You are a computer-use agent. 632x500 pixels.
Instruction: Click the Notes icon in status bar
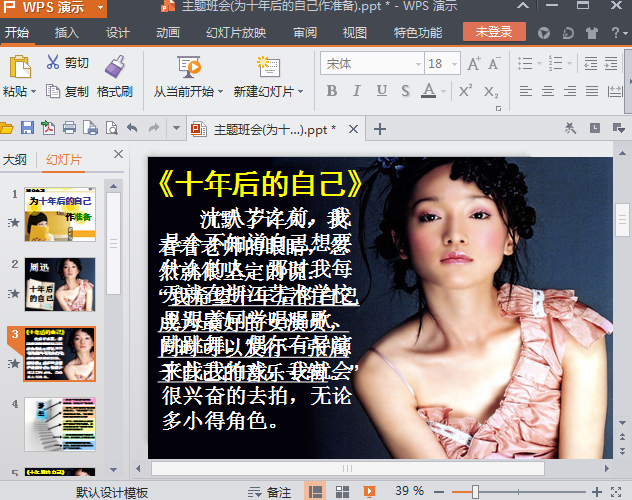point(254,492)
